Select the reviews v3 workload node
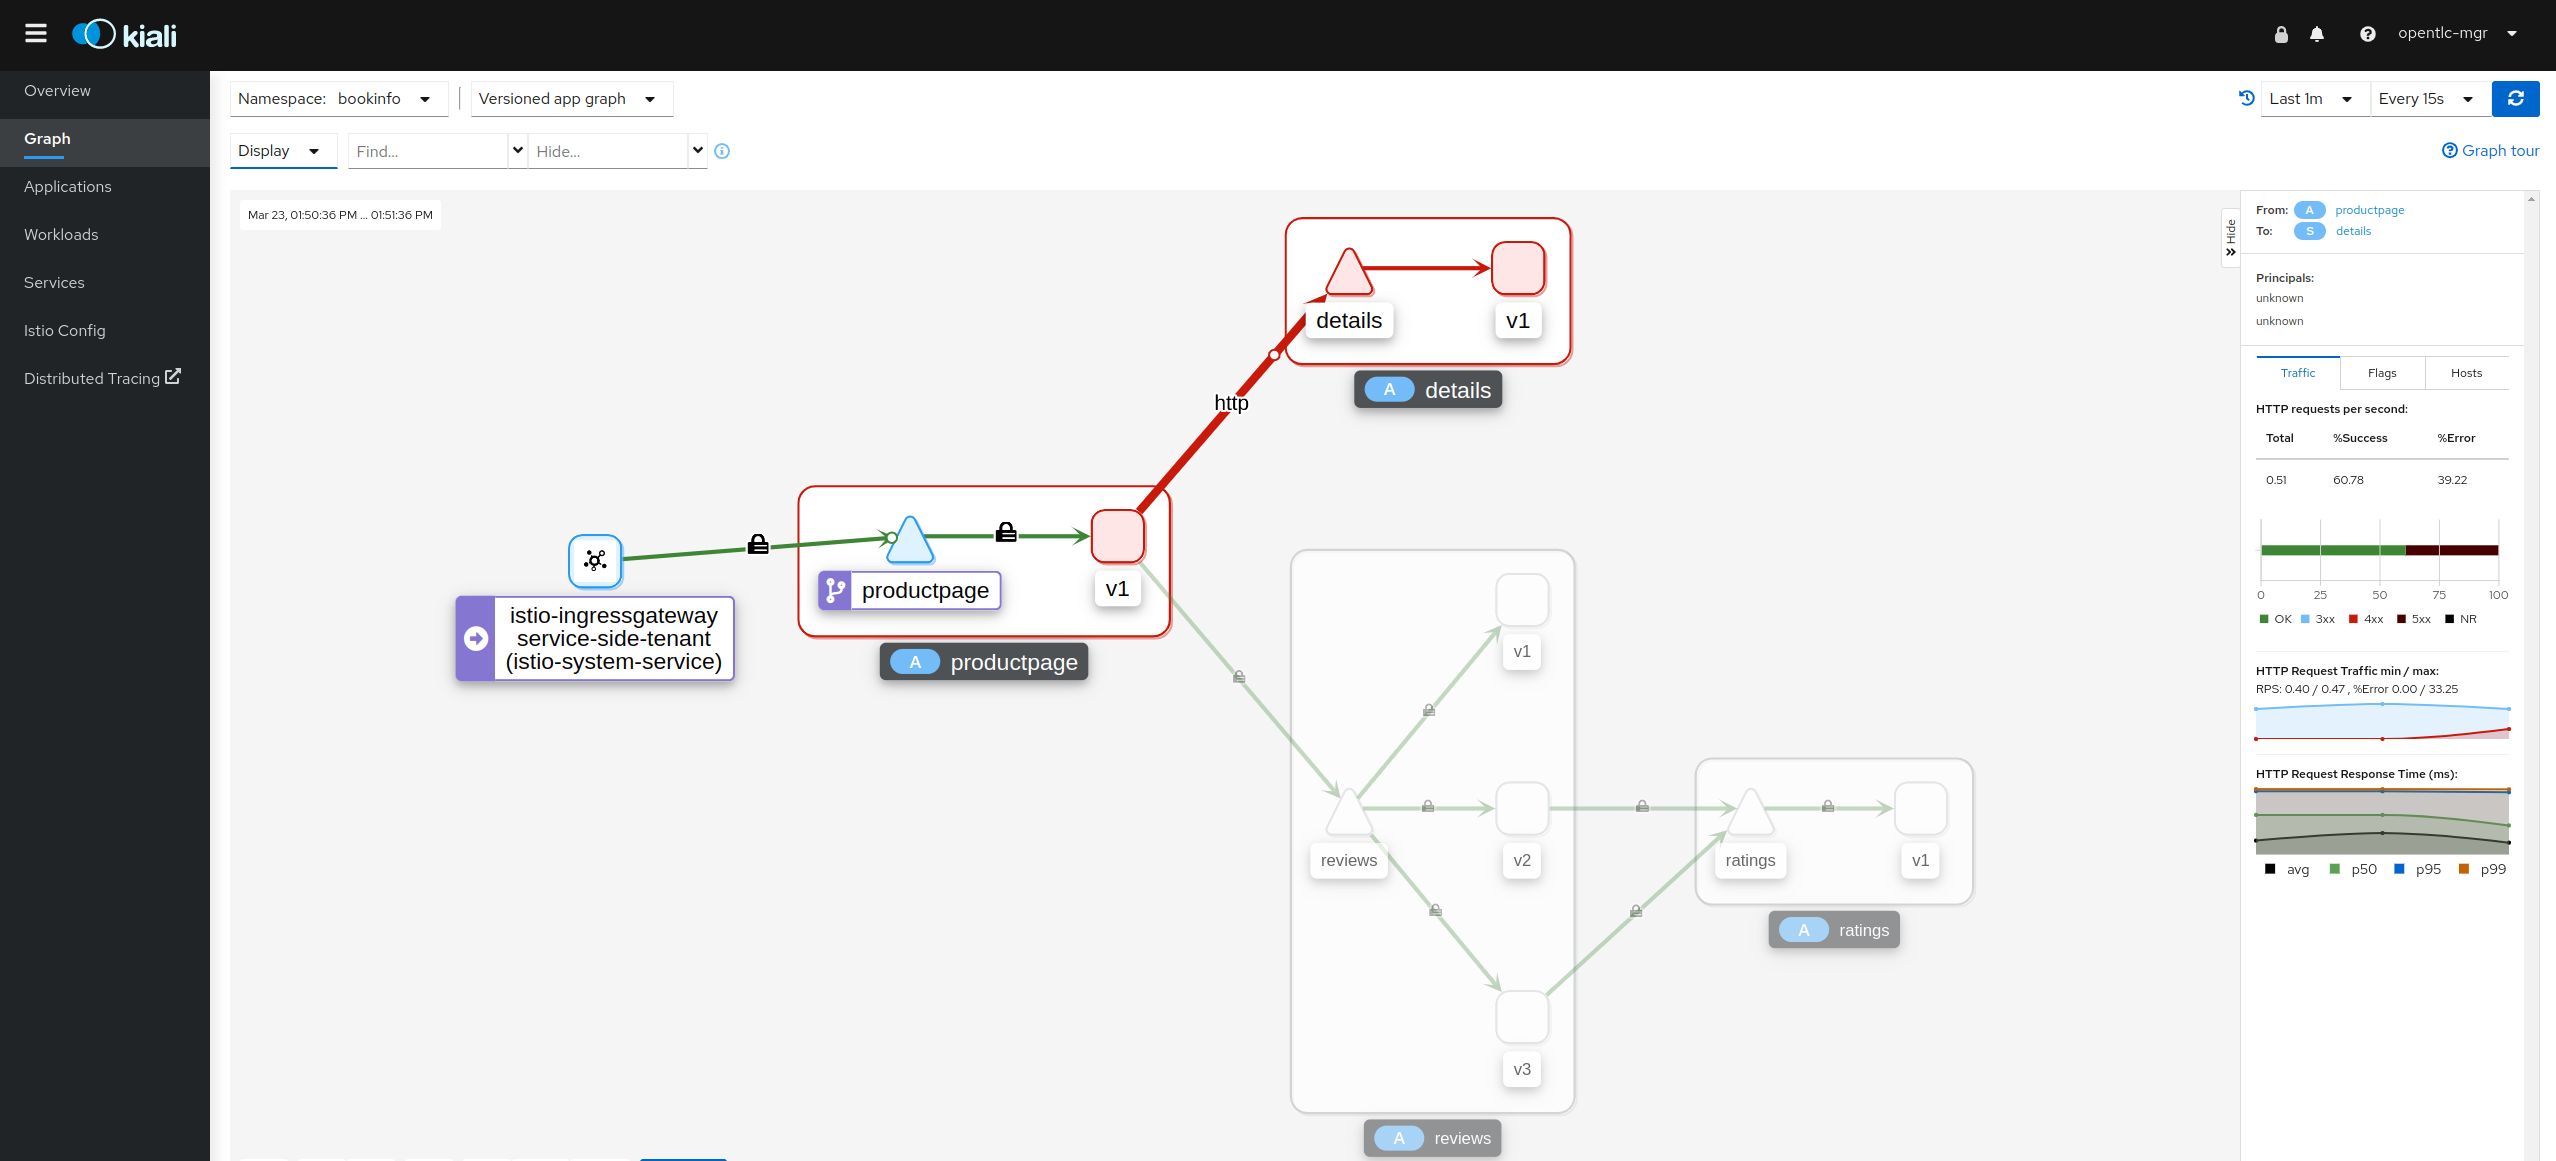The width and height of the screenshot is (2556, 1161). point(1522,1017)
